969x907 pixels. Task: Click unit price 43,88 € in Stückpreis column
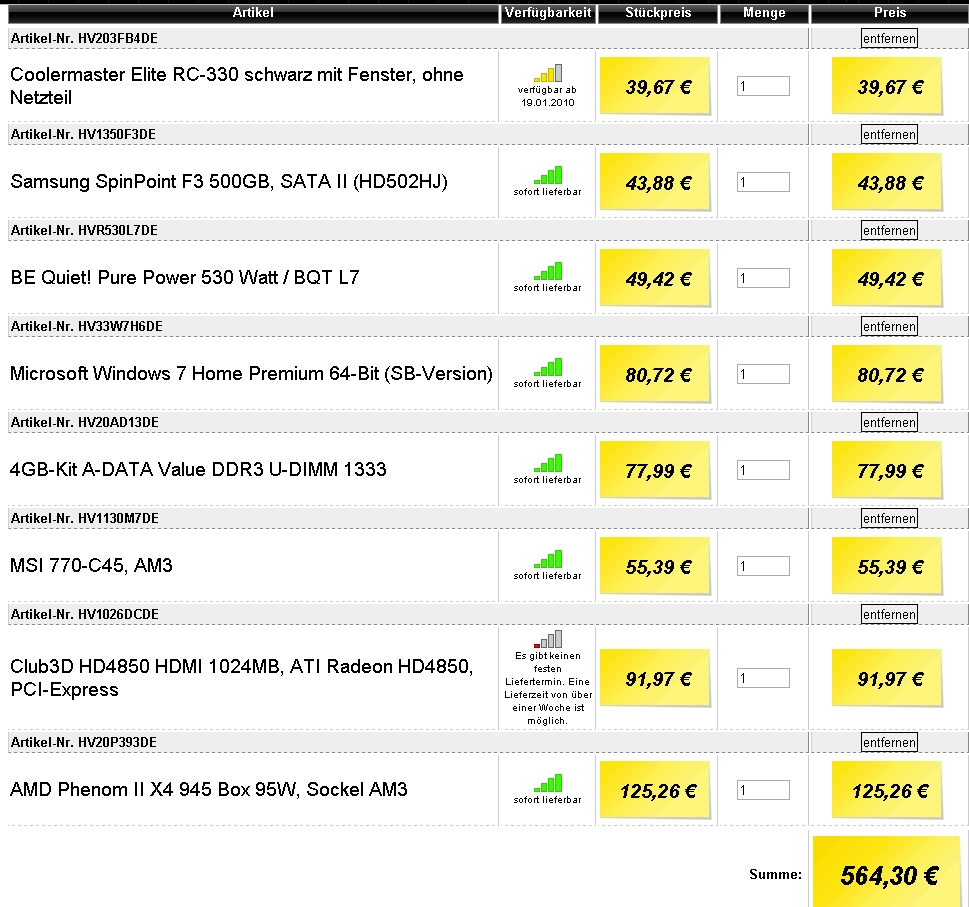pyautogui.click(x=658, y=183)
